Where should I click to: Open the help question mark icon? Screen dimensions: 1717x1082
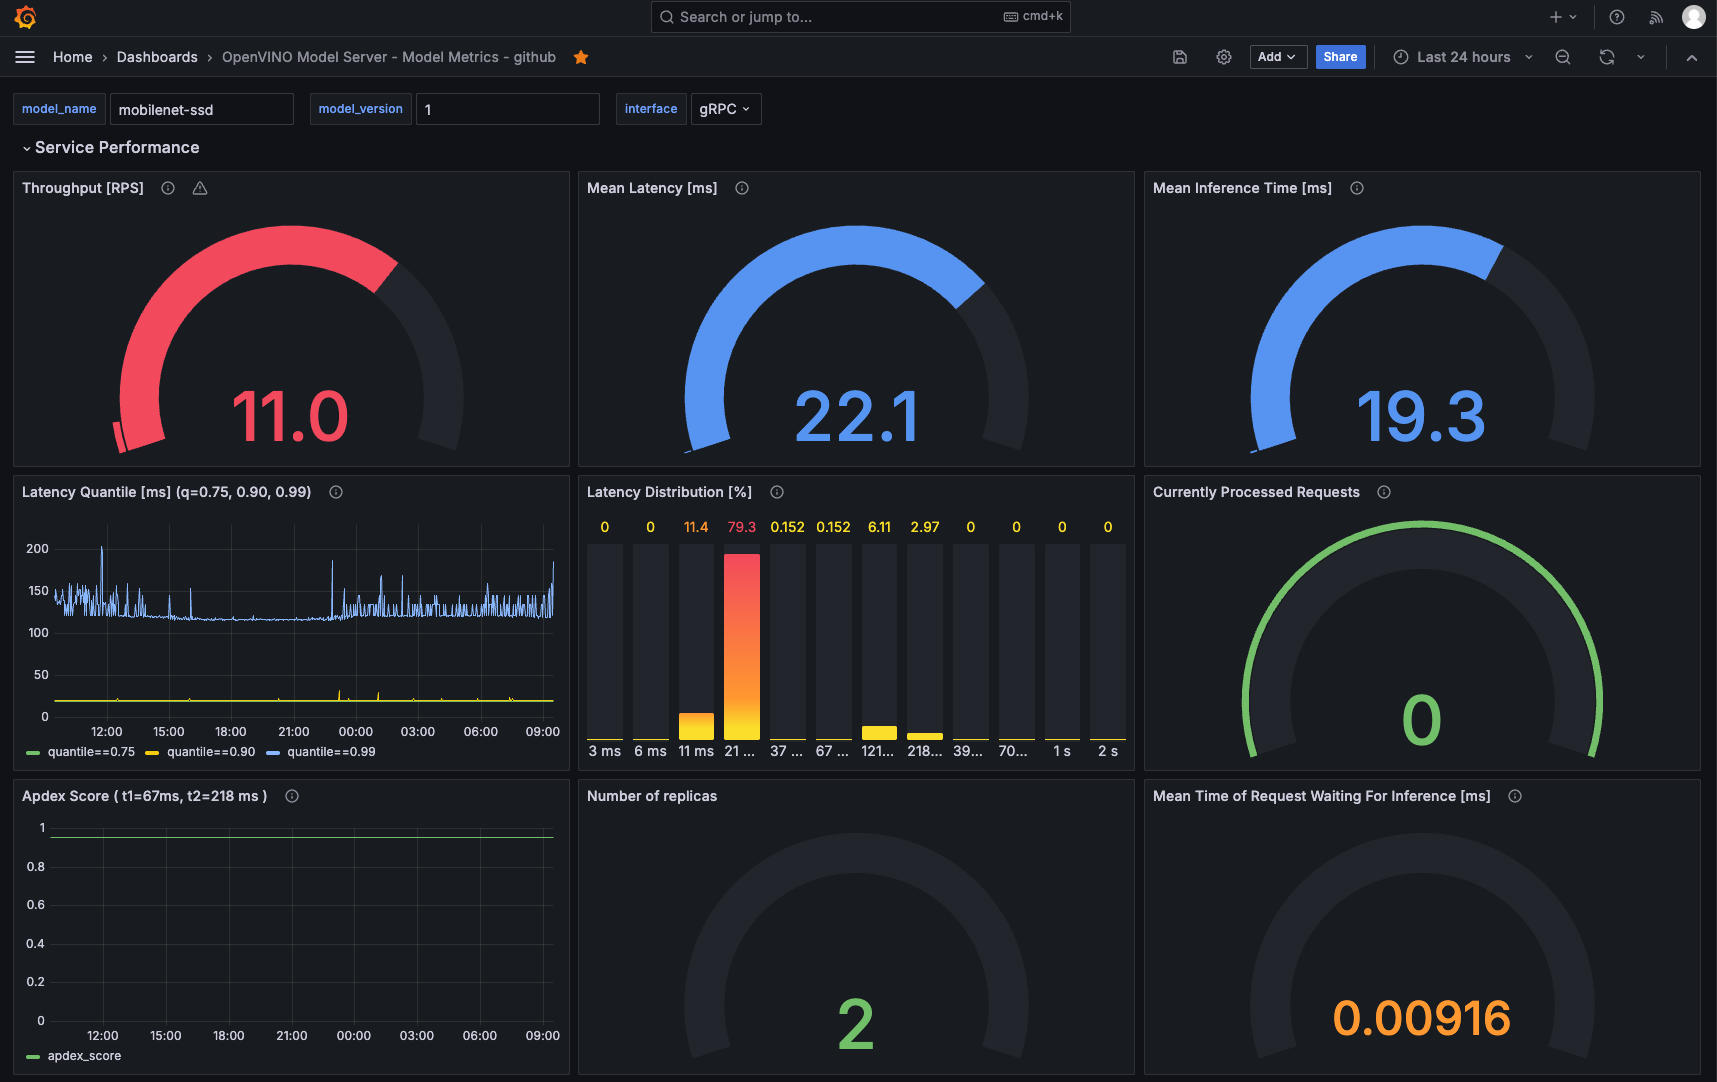pos(1617,17)
